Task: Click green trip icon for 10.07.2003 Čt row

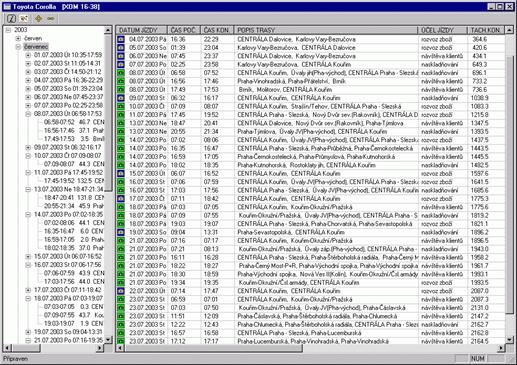Action: tap(121, 106)
